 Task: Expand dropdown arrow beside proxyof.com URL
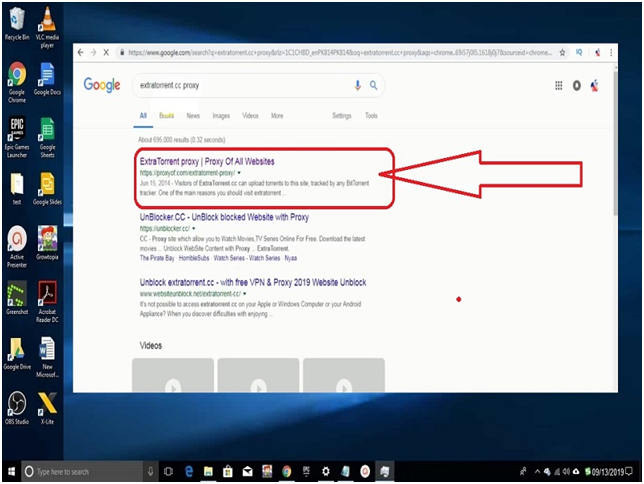(239, 173)
